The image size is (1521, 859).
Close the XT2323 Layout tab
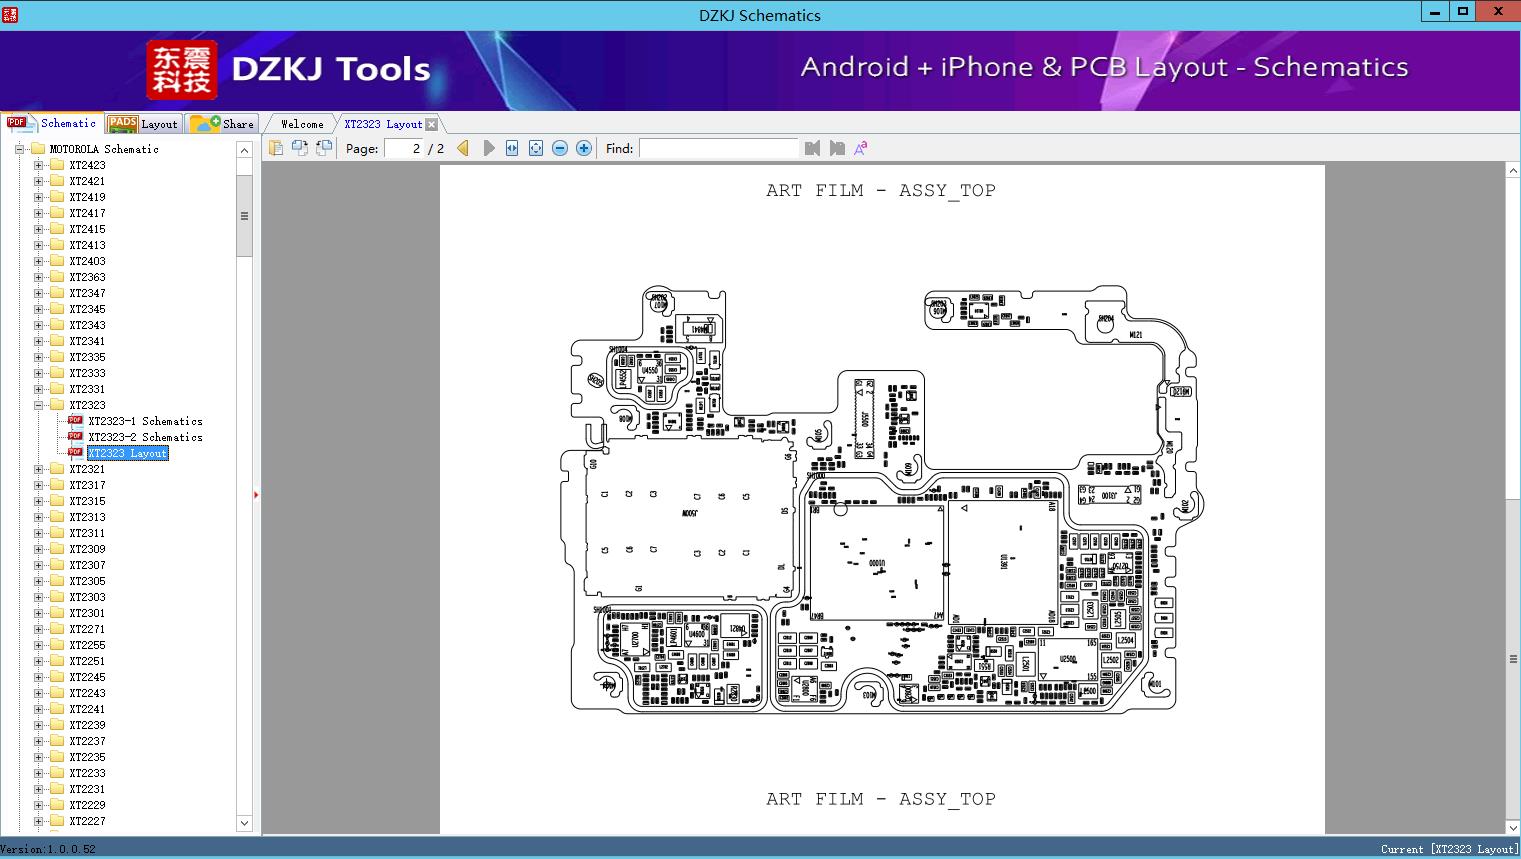[431, 124]
